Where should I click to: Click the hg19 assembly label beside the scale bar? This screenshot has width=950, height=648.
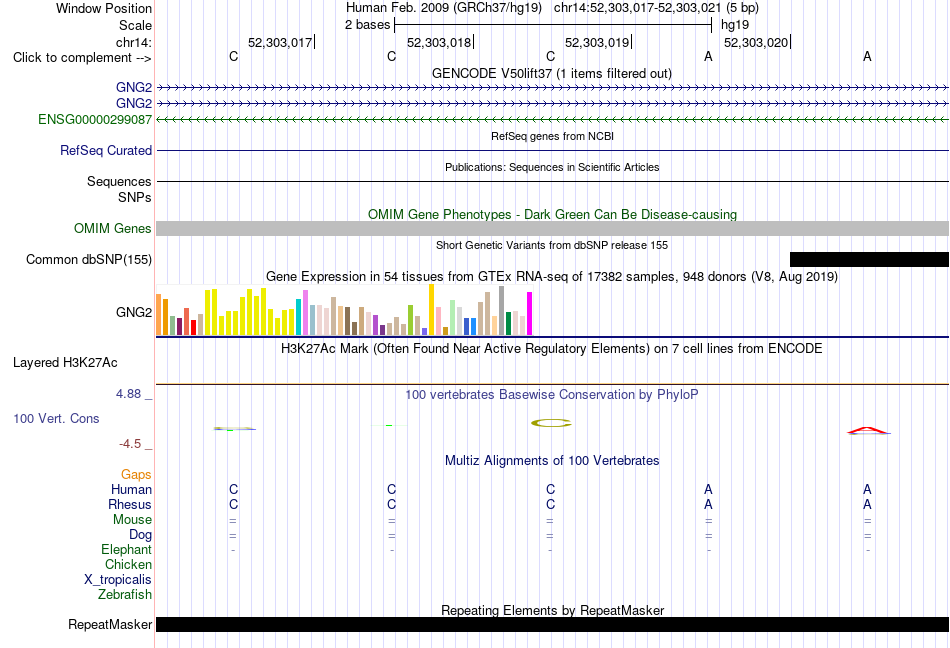(x=735, y=25)
